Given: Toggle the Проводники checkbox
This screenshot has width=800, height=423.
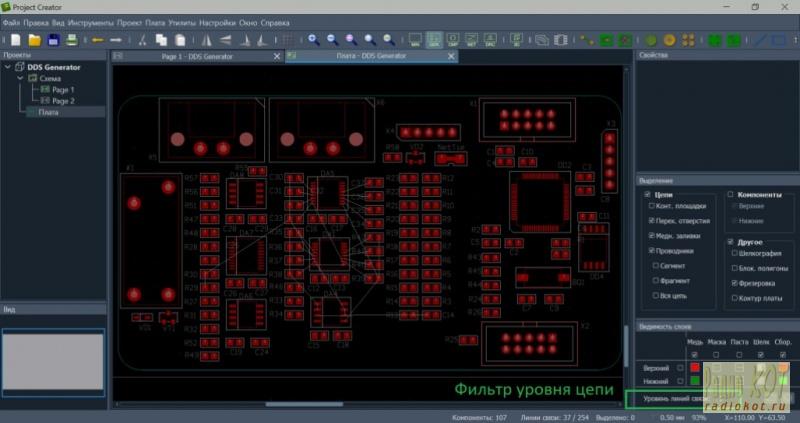Looking at the screenshot, I should (x=652, y=250).
